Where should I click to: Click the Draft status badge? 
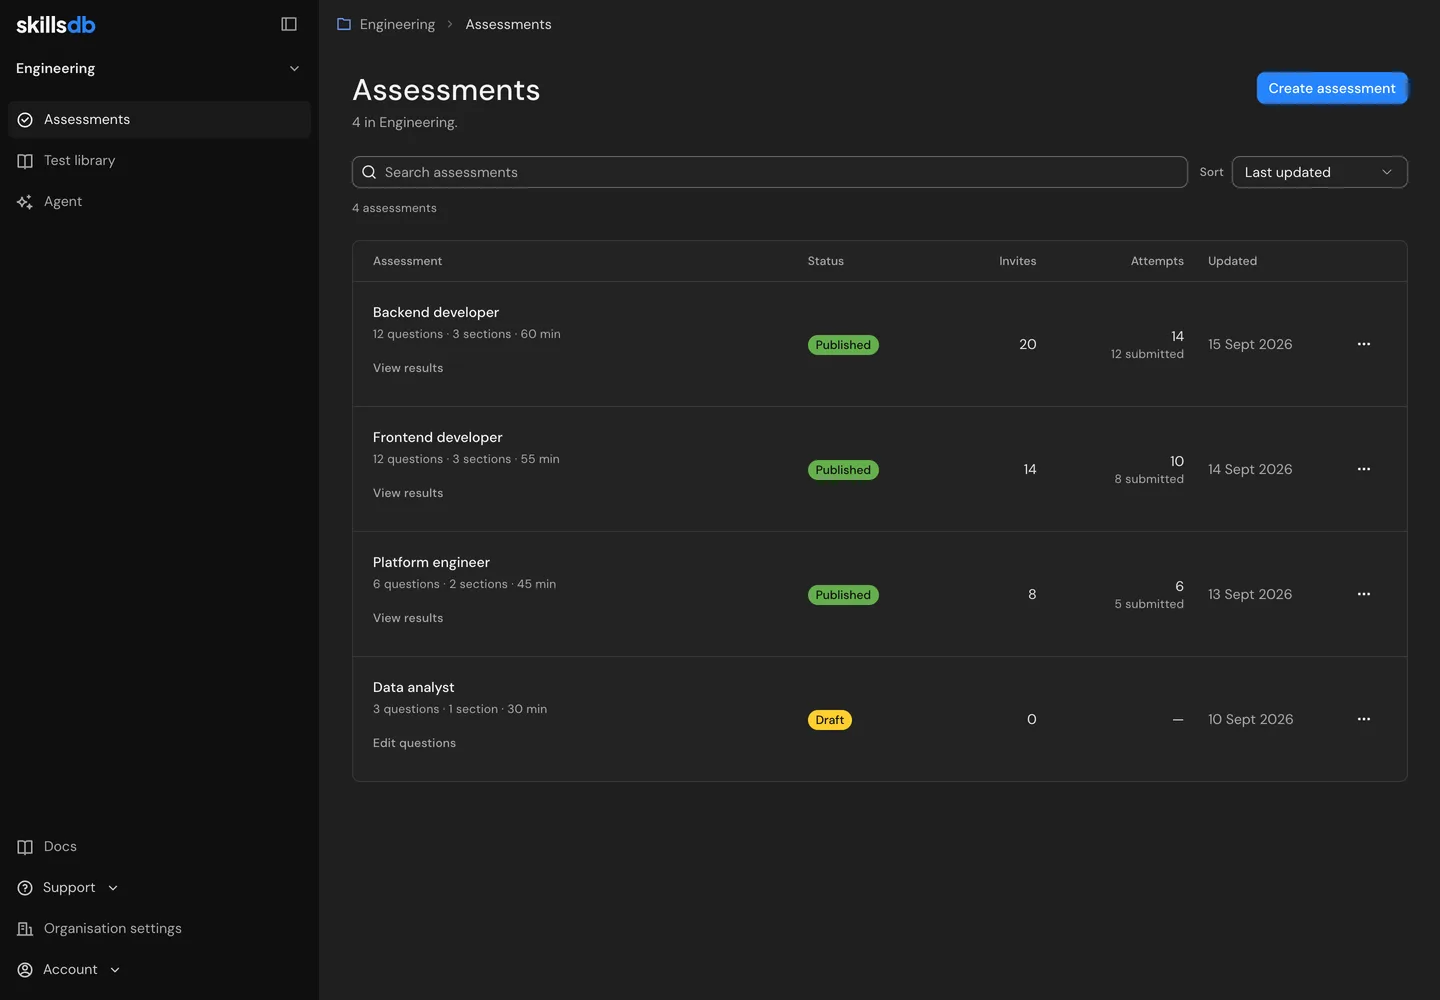coord(830,720)
